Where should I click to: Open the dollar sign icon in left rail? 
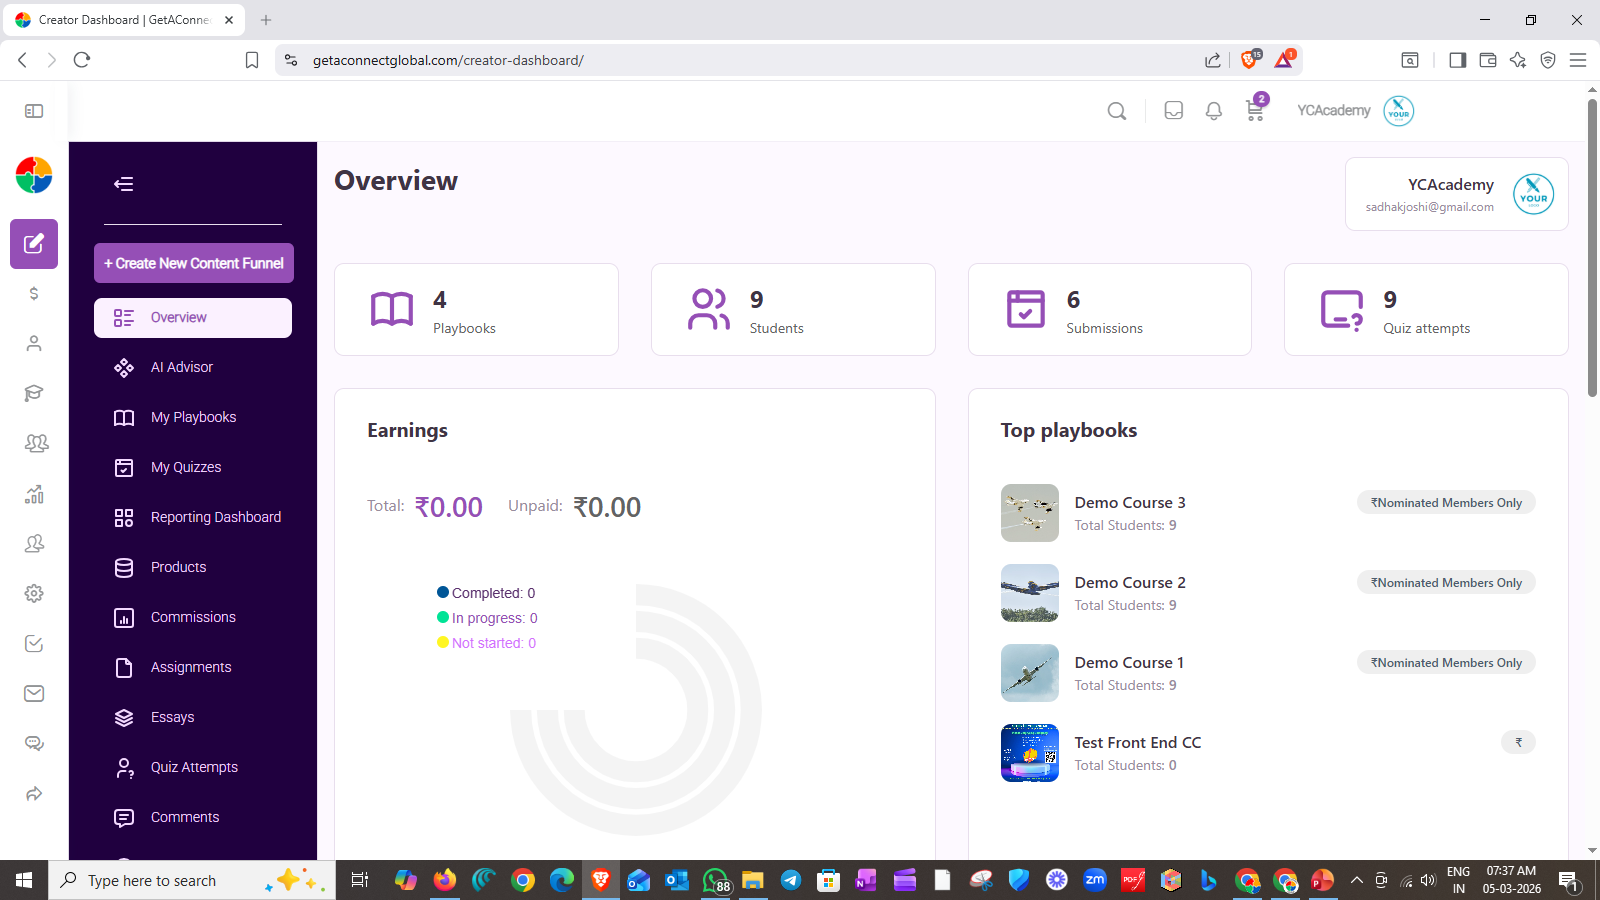(34, 293)
